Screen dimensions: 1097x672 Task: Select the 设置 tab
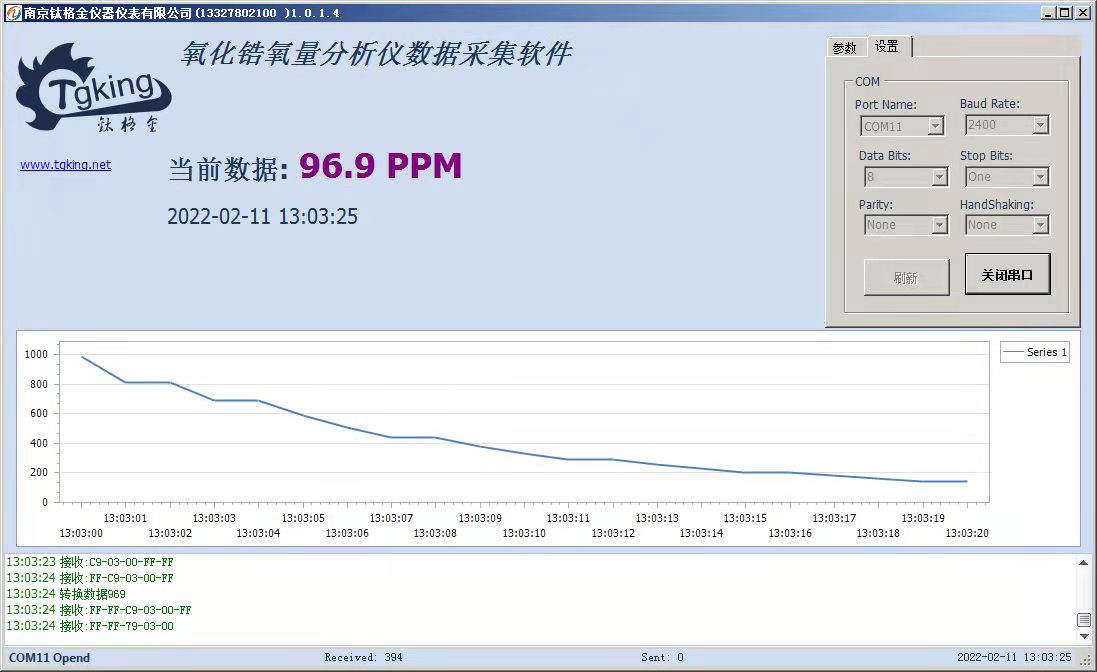tap(887, 47)
